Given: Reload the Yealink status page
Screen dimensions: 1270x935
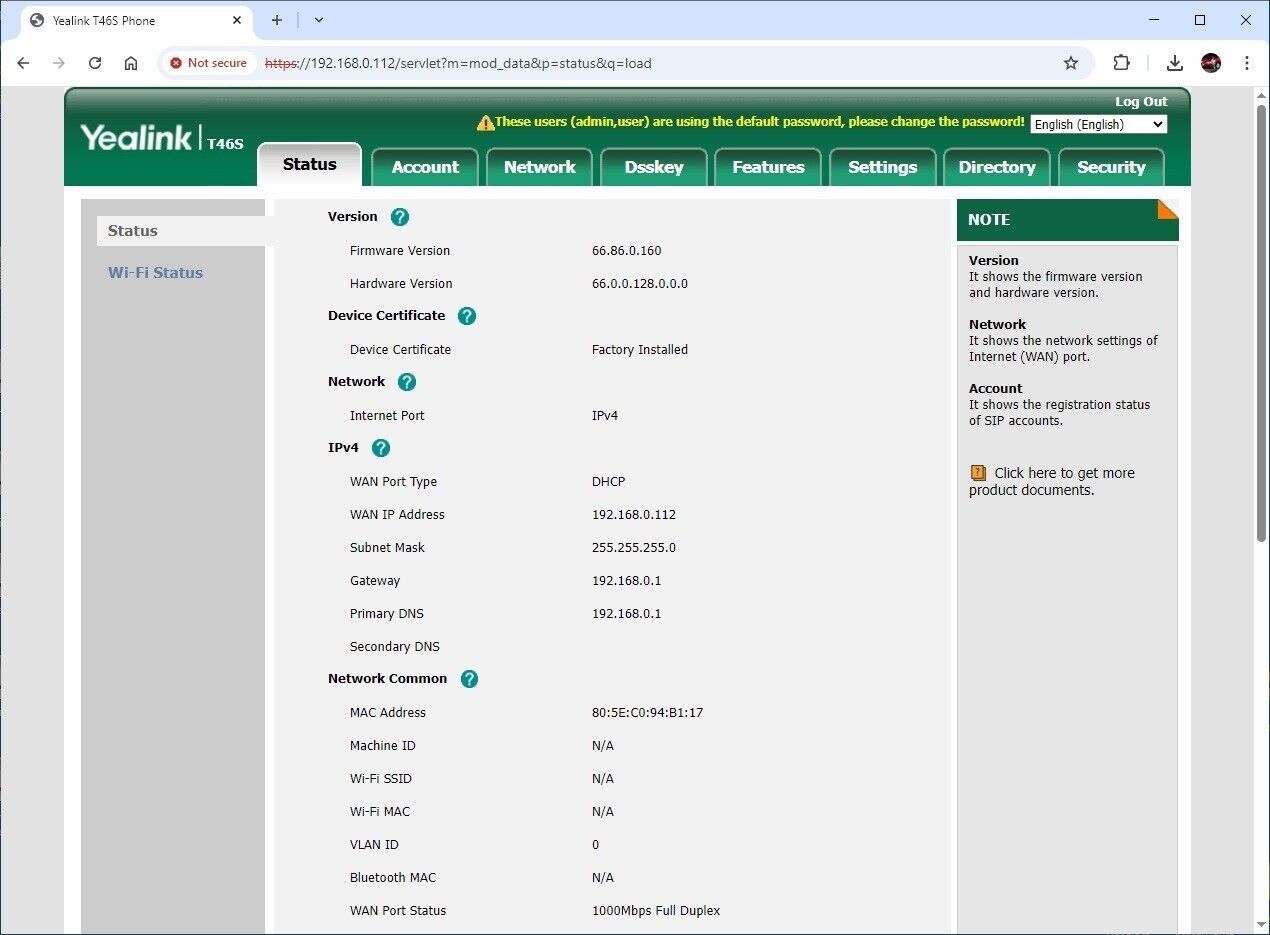Looking at the screenshot, I should coord(95,63).
